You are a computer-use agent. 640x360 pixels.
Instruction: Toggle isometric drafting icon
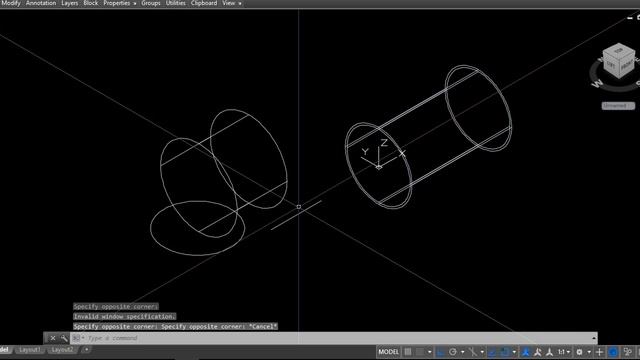(473, 352)
